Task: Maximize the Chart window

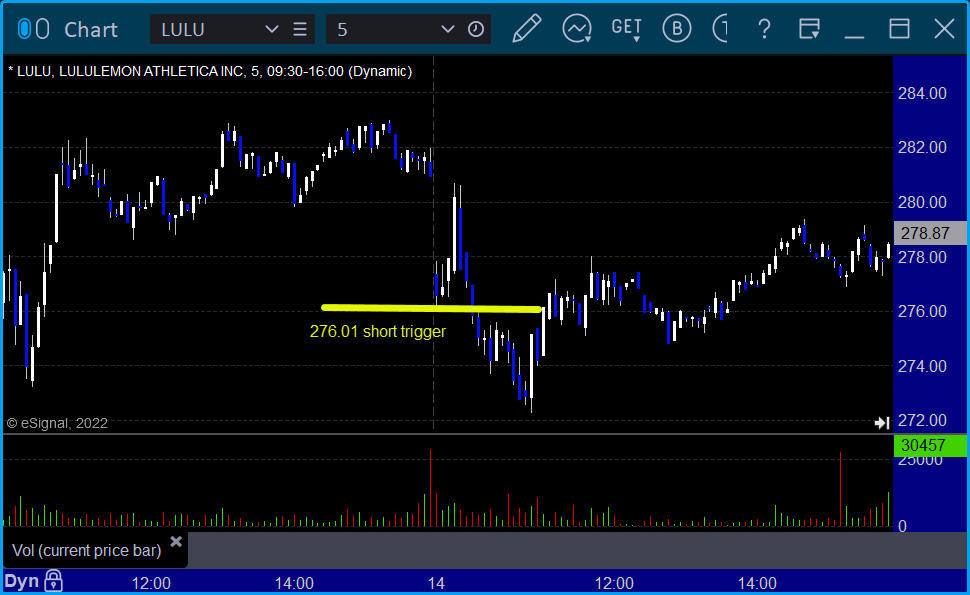Action: (899, 28)
